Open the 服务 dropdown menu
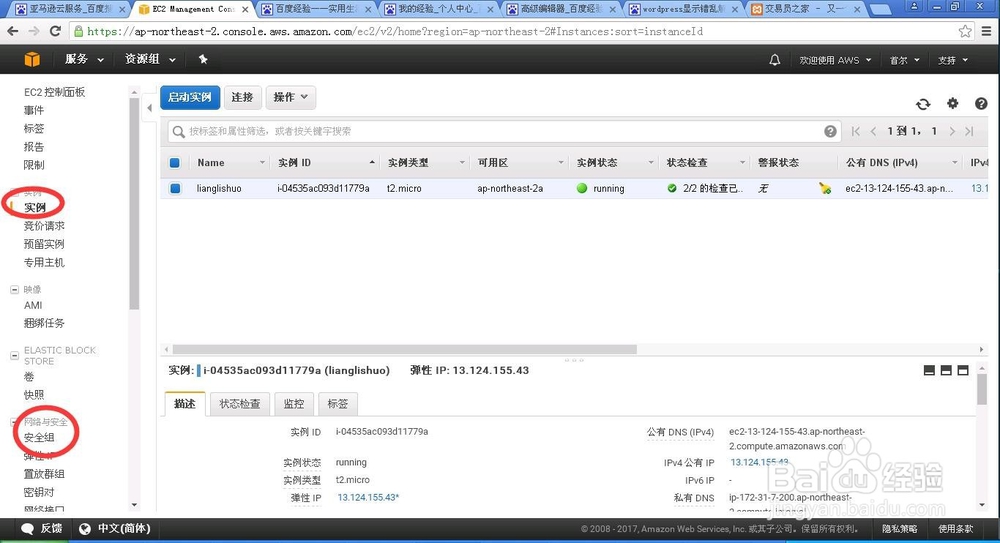Screen dimensions: 1000x543 click(84, 59)
